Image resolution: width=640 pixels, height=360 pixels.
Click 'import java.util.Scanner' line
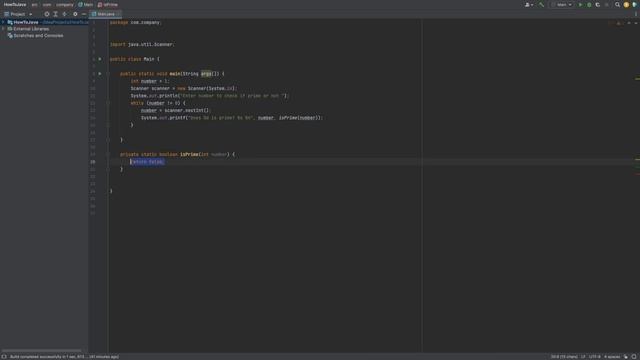pyautogui.click(x=141, y=44)
